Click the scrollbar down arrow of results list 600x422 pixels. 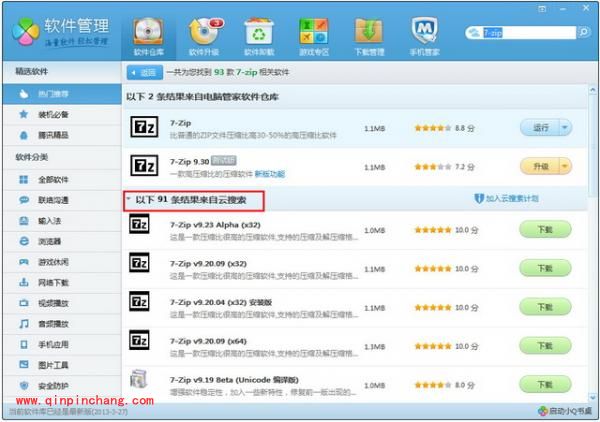(x=593, y=397)
